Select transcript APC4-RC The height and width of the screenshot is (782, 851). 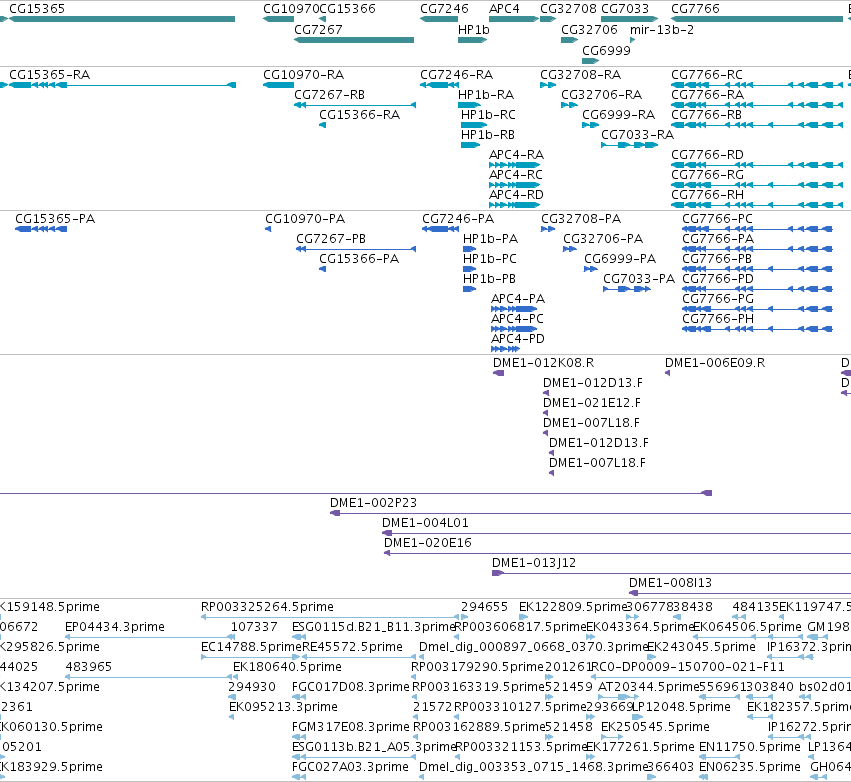(515, 185)
